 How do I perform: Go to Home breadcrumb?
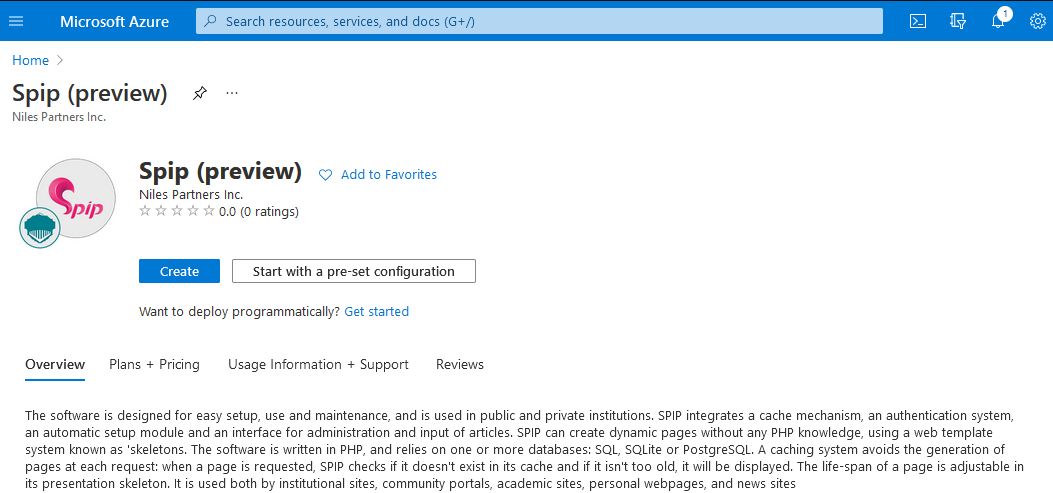30,60
